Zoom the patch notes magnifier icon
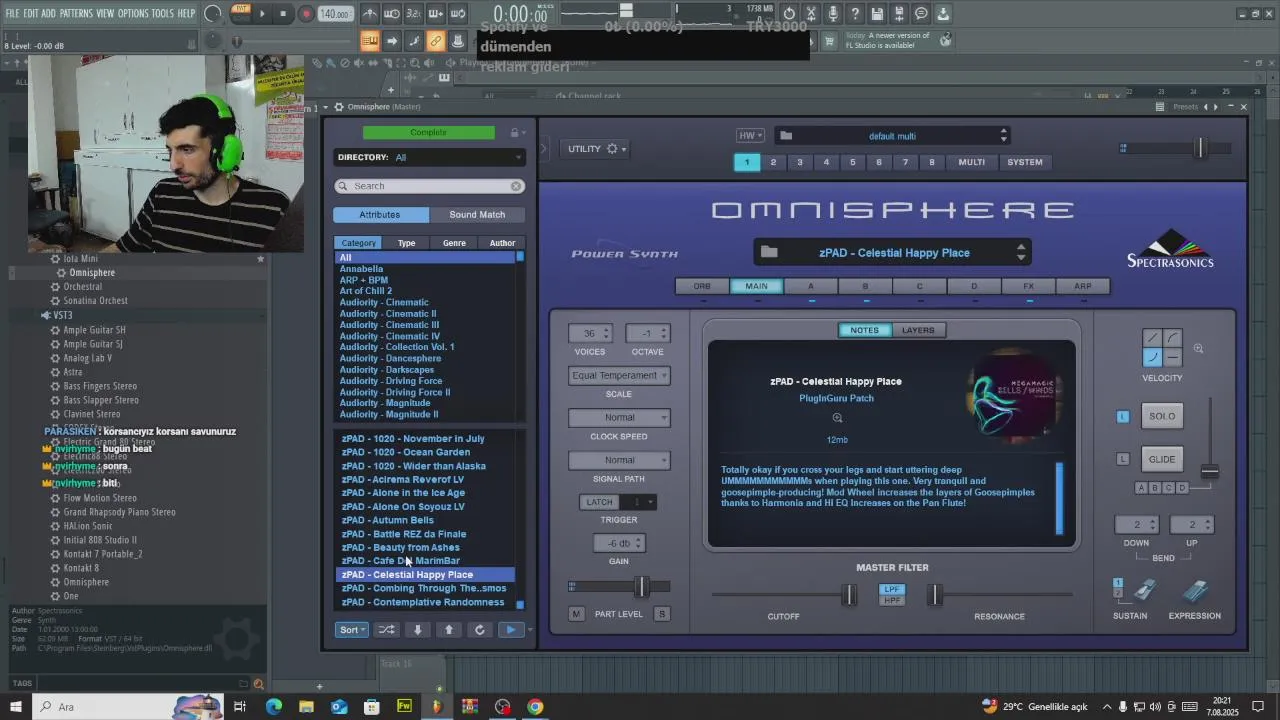This screenshot has height=720, width=1280. pyautogui.click(x=837, y=419)
